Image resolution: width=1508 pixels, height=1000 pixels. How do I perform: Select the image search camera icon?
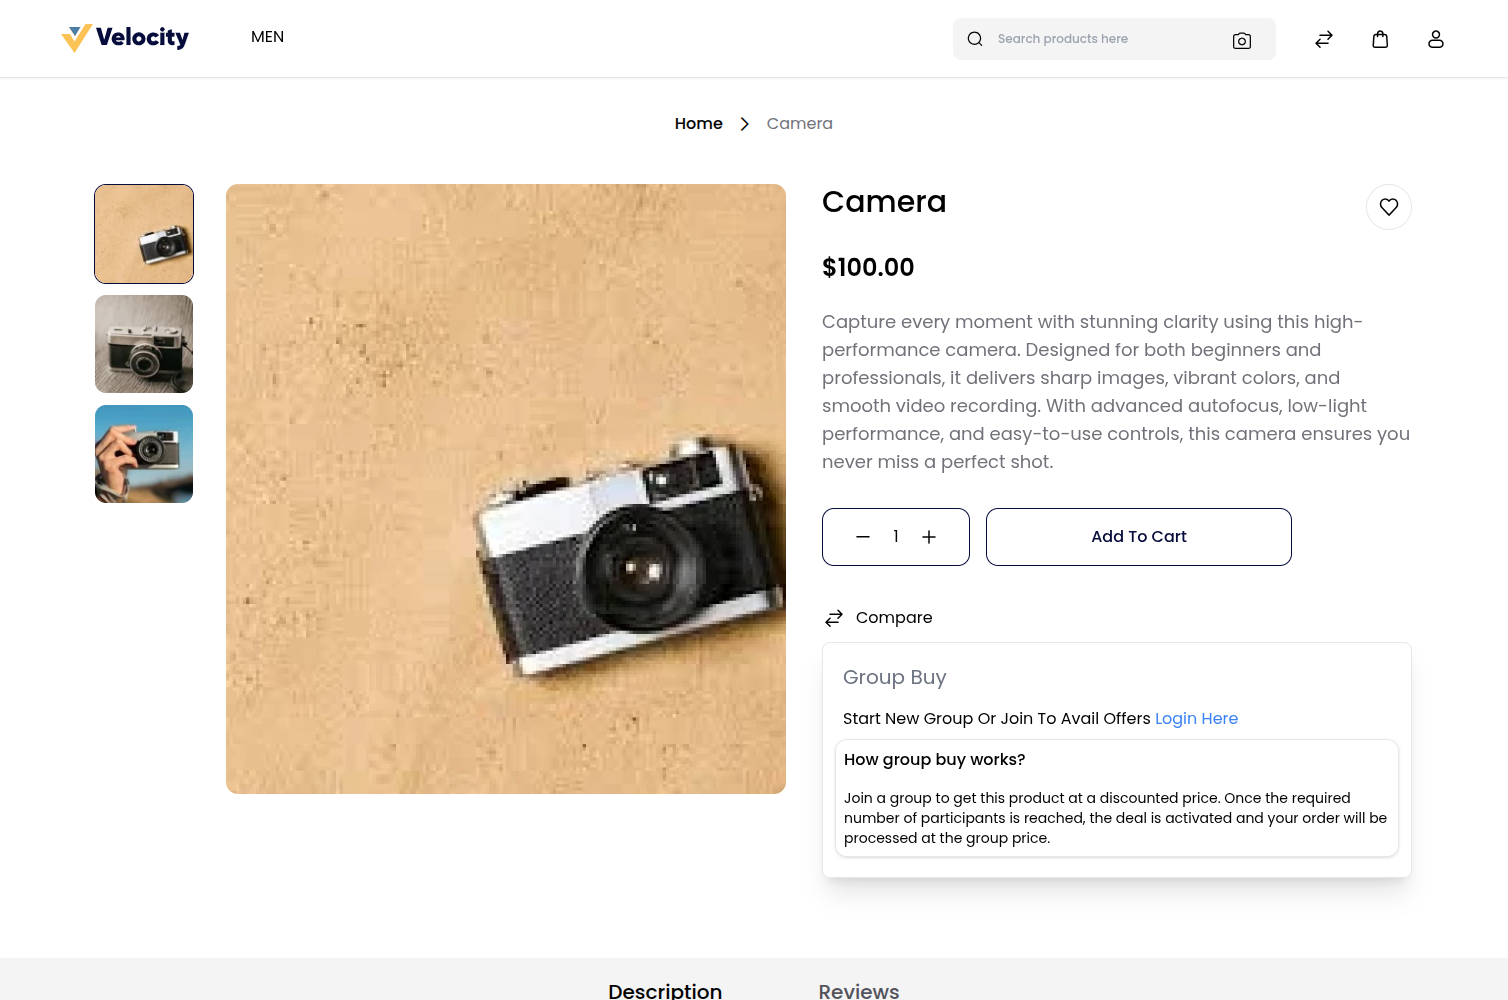click(x=1241, y=40)
